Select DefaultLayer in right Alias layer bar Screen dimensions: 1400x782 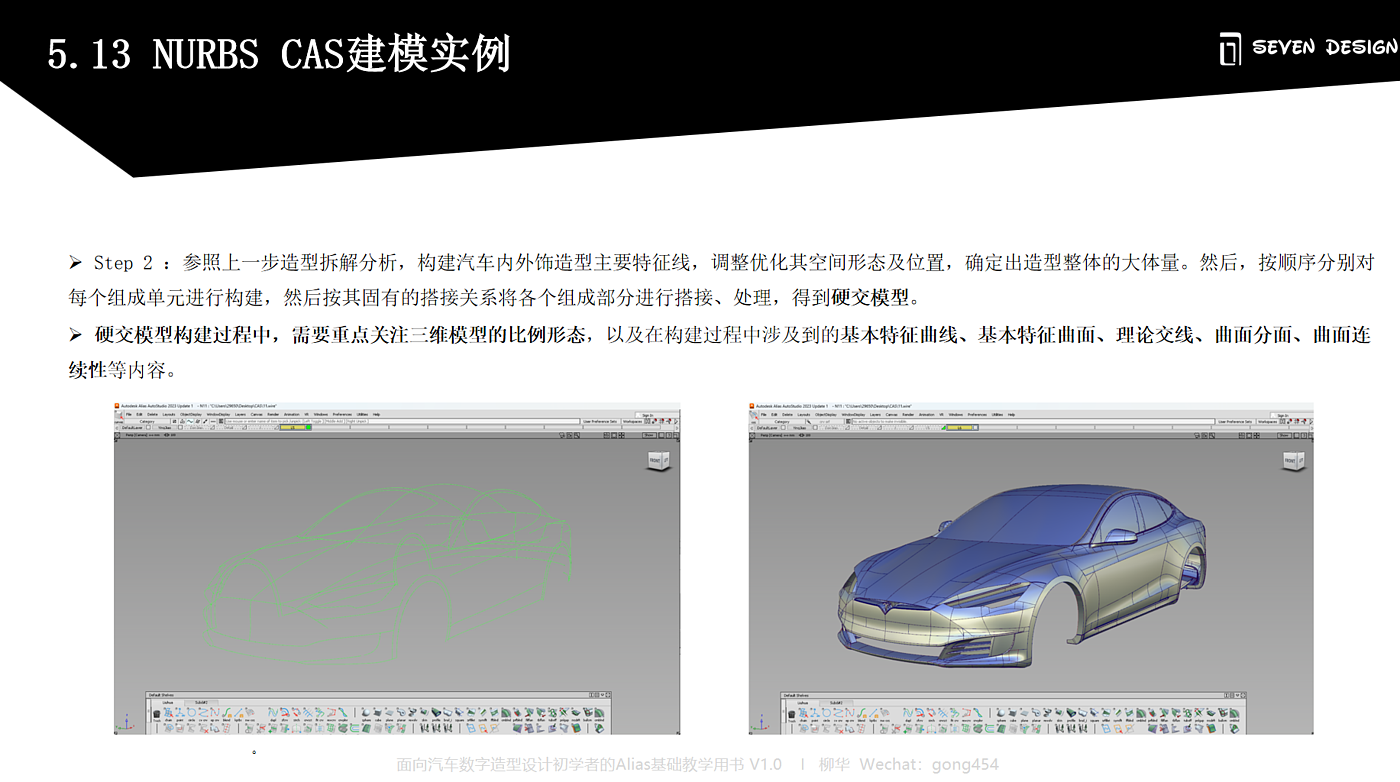pos(768,428)
